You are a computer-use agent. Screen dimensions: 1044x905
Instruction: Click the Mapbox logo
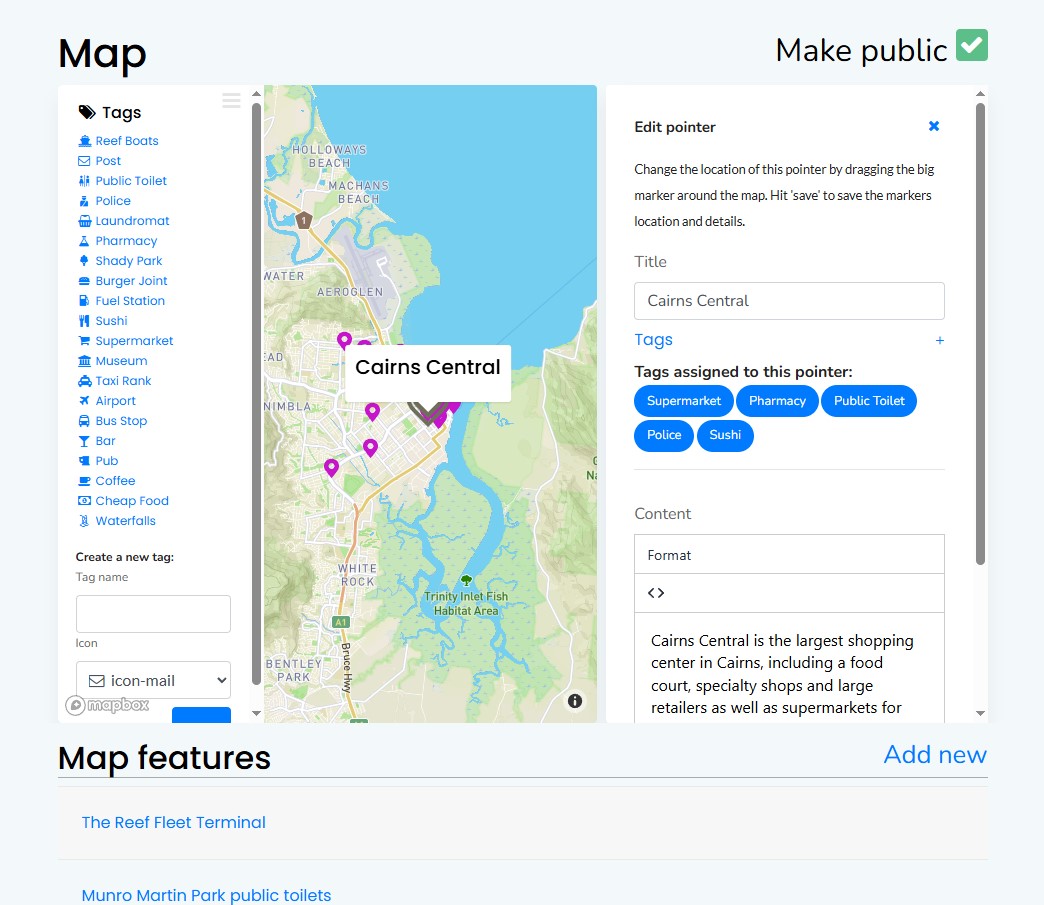coord(108,705)
